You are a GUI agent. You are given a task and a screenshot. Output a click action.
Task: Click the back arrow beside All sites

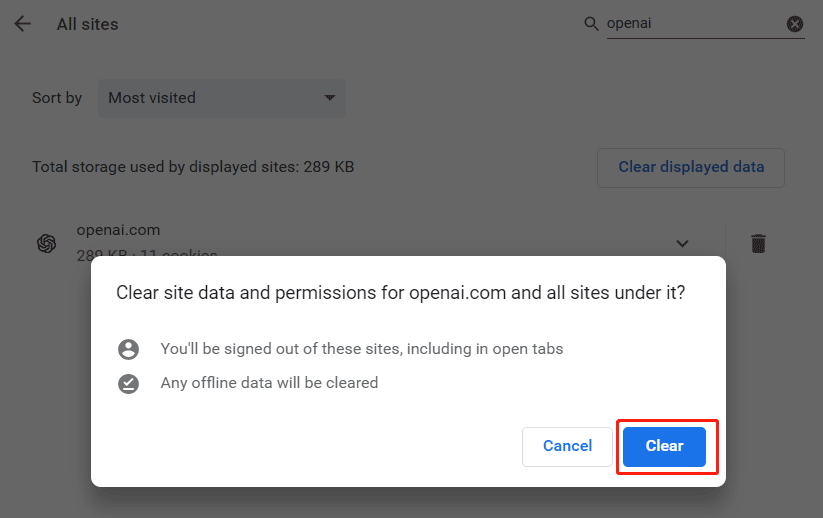tap(22, 24)
